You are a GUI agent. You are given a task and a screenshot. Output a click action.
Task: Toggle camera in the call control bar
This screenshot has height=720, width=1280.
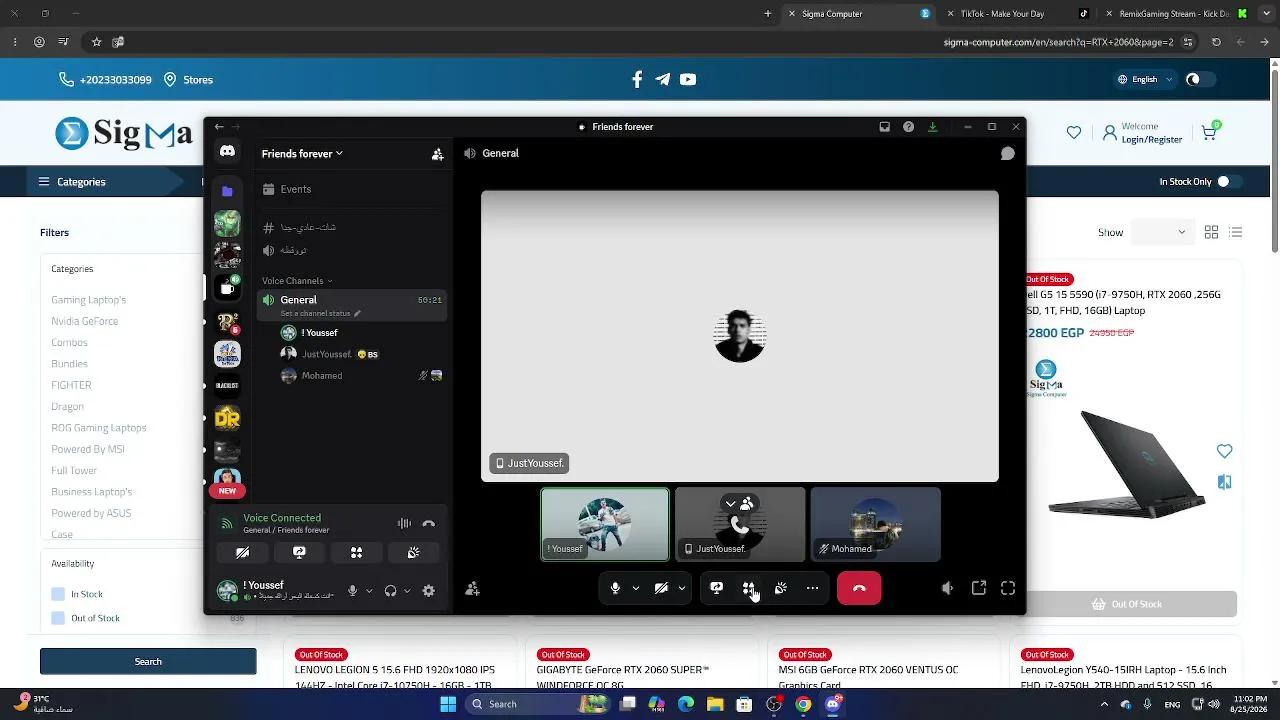[661, 588]
